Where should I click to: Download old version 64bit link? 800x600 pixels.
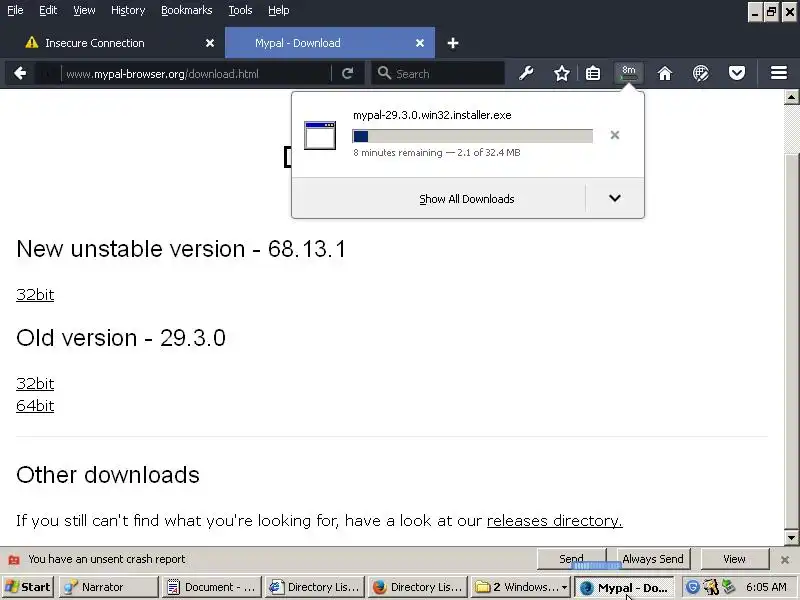[x=35, y=406]
